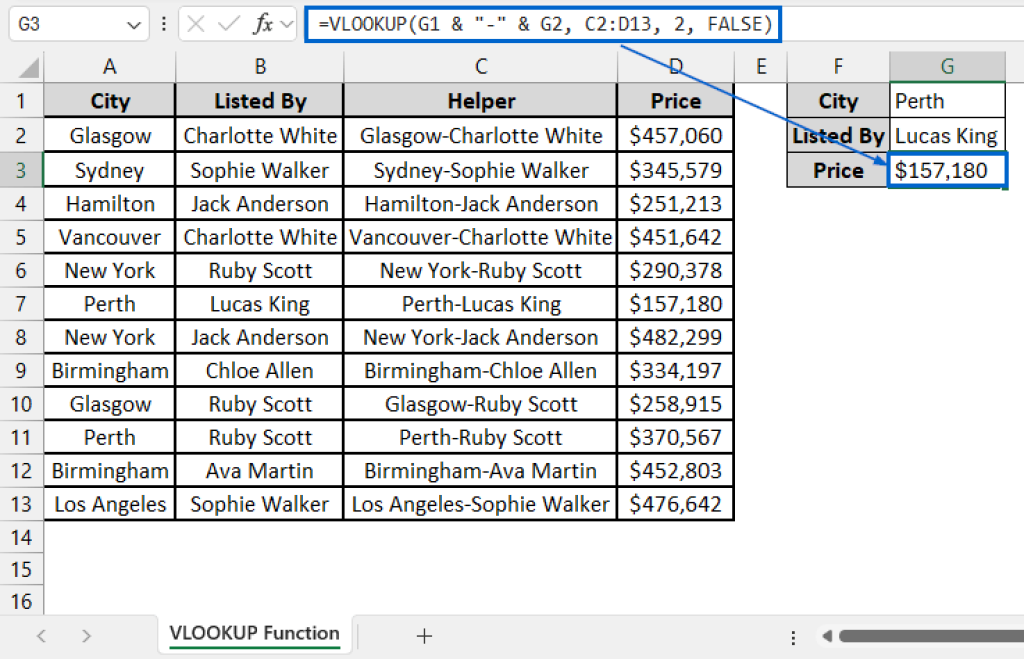Add a new sheet with plus icon
Image resolution: width=1024 pixels, height=659 pixels.
pyautogui.click(x=424, y=635)
